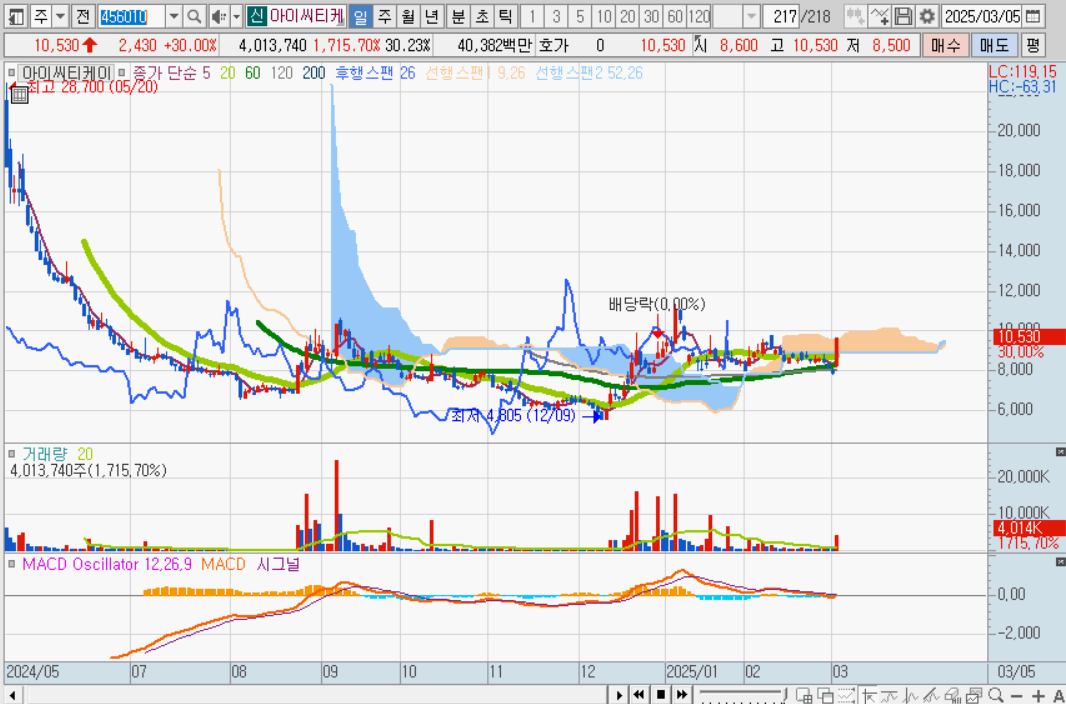Click the grid table icon under chart label

20,94
